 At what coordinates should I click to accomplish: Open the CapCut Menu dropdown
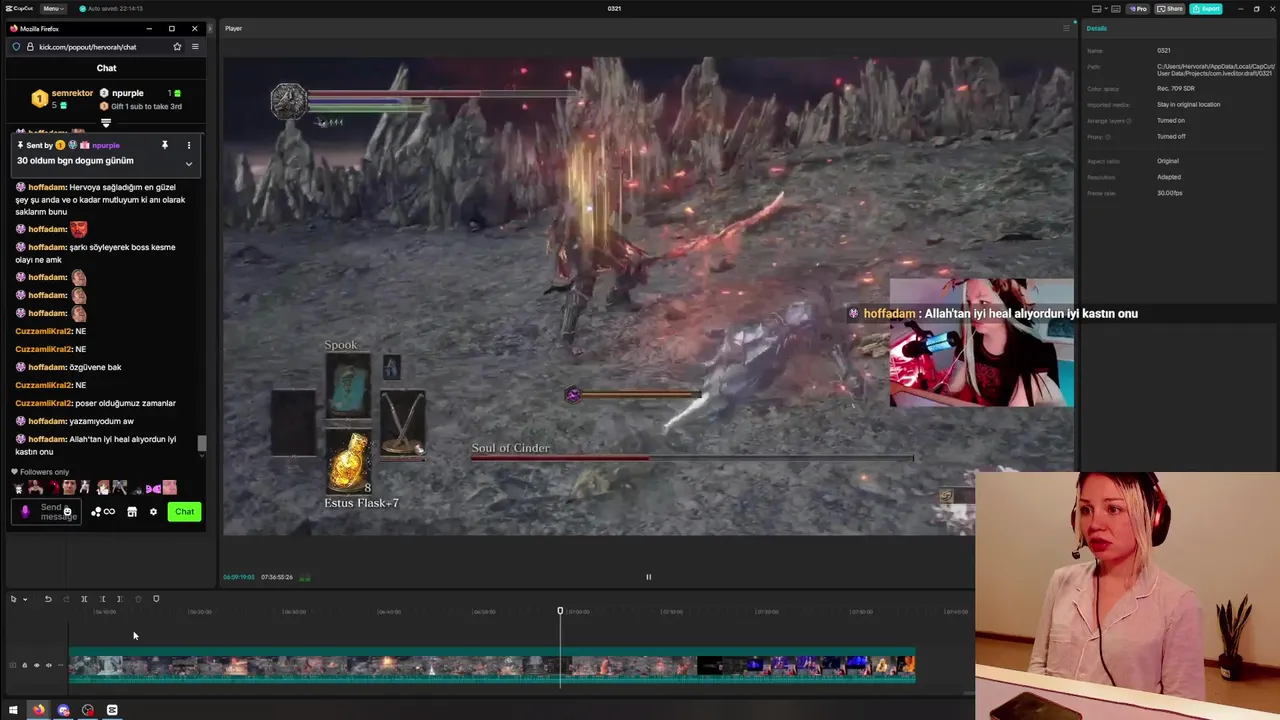[53, 8]
